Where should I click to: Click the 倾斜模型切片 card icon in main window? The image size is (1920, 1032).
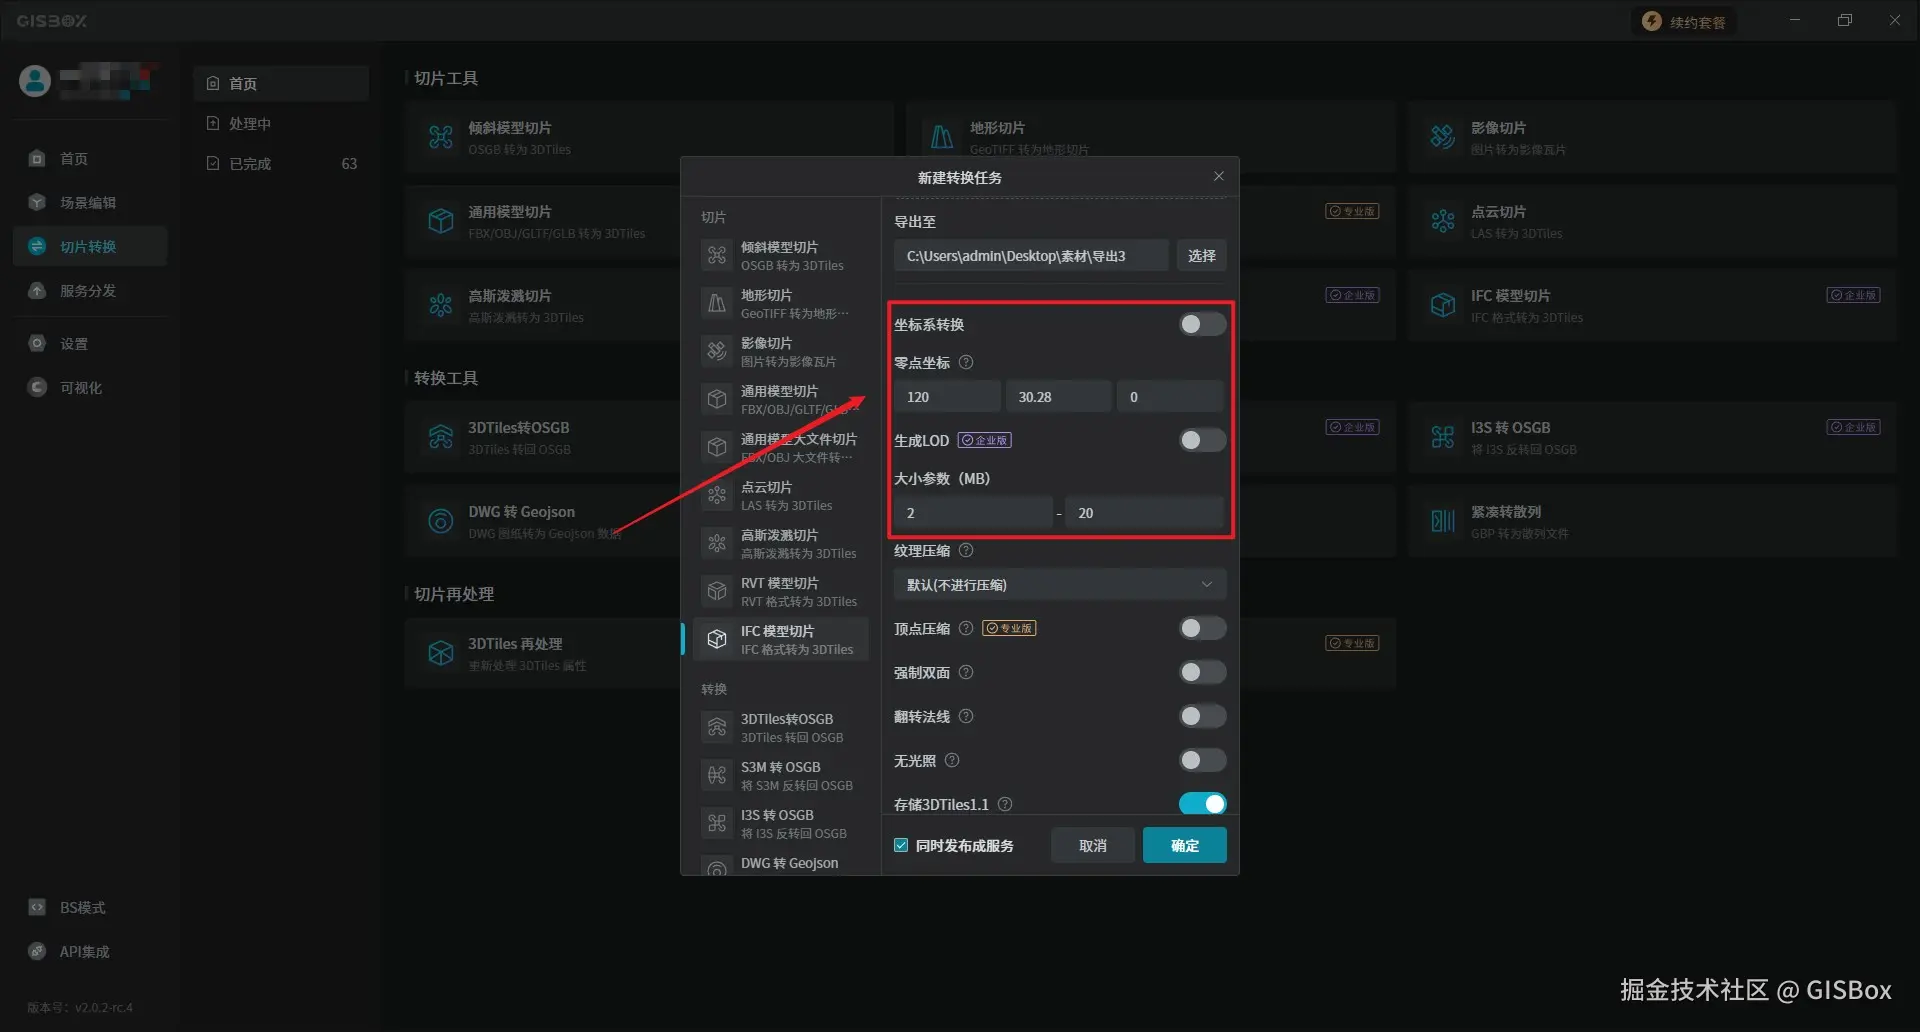click(x=441, y=137)
